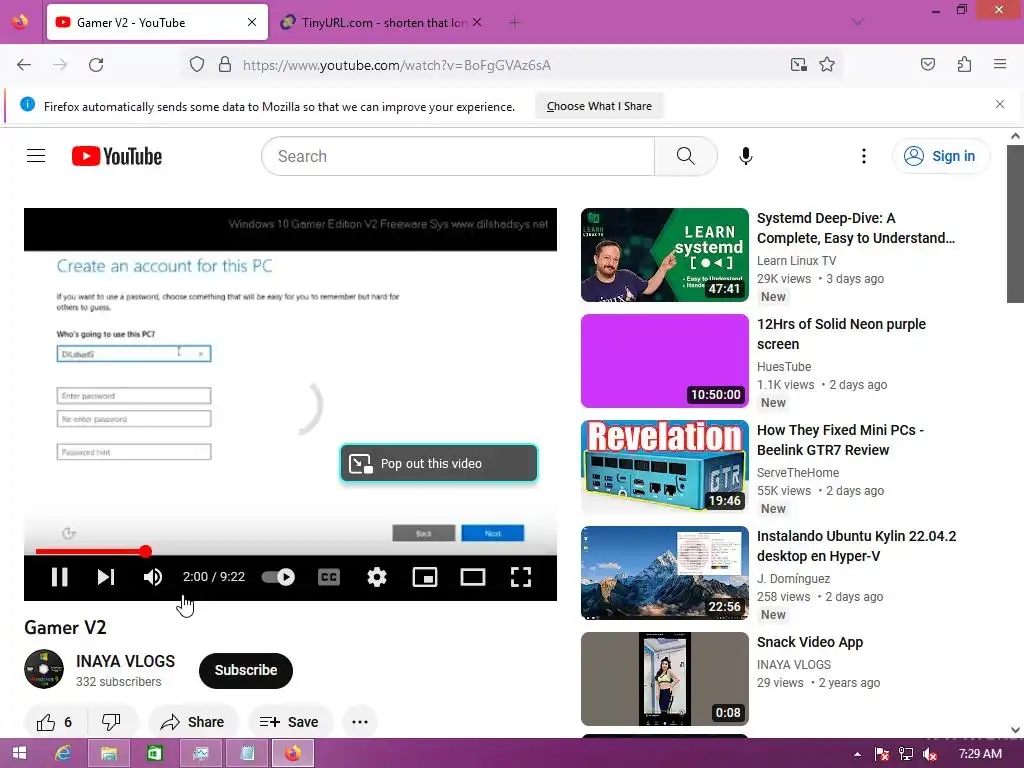
Task: Open Snack Video App thumbnail
Action: click(x=664, y=679)
